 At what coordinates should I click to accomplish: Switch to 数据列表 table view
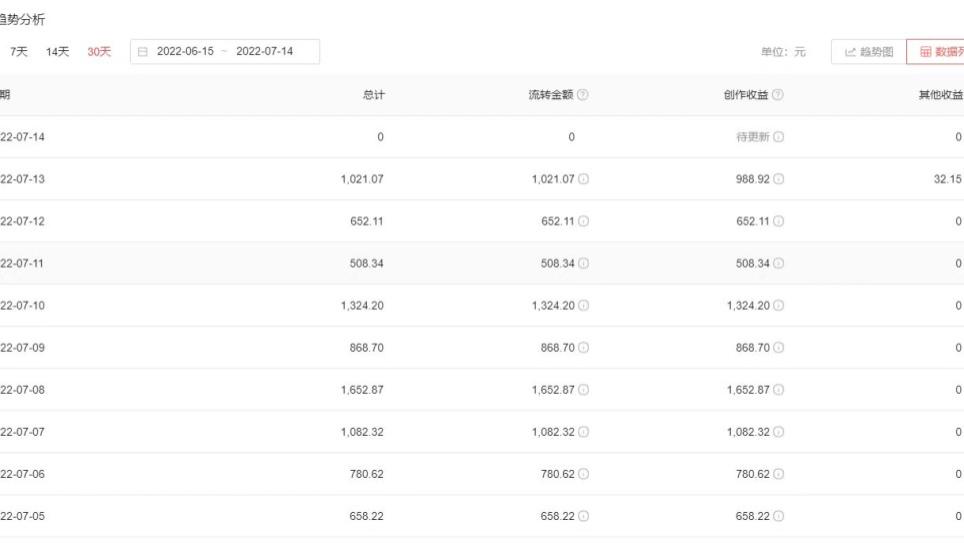click(936, 52)
